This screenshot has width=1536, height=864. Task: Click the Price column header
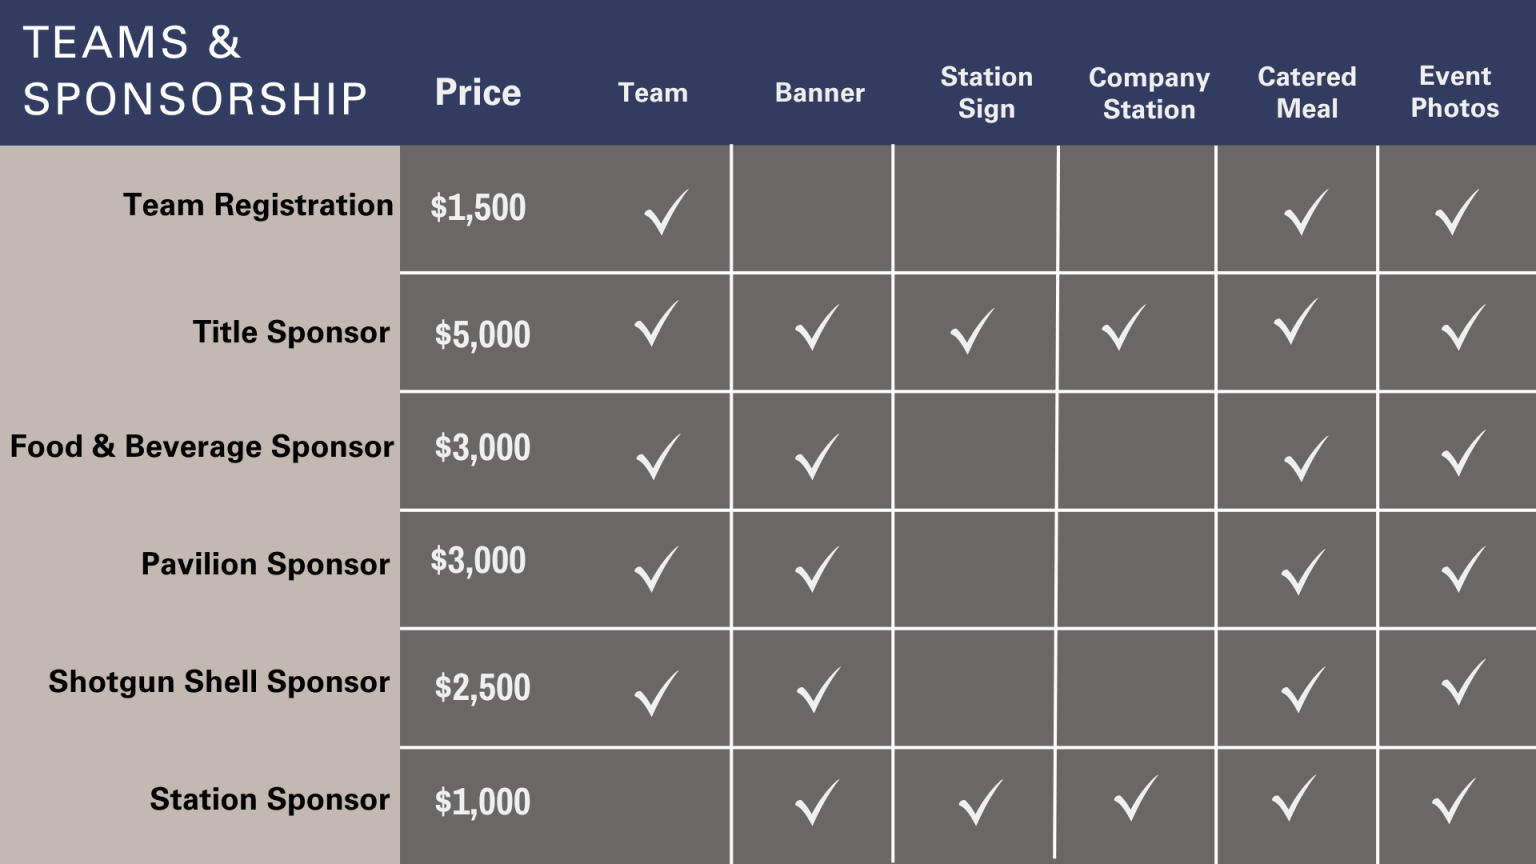point(478,93)
